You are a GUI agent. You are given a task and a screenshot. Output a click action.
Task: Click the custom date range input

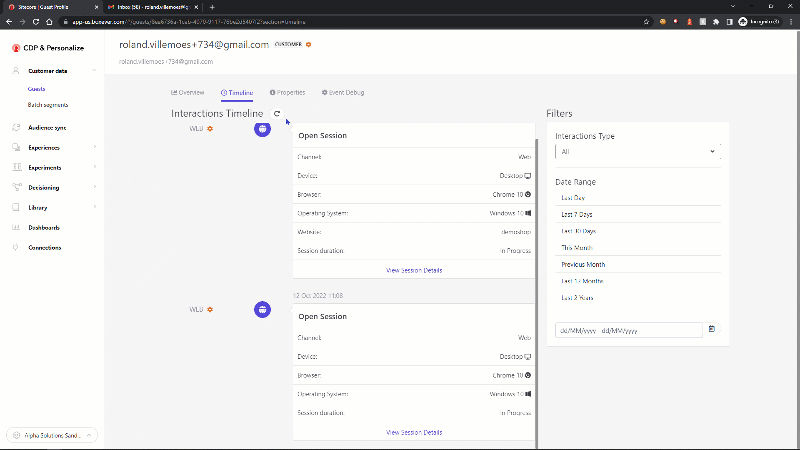coord(629,330)
